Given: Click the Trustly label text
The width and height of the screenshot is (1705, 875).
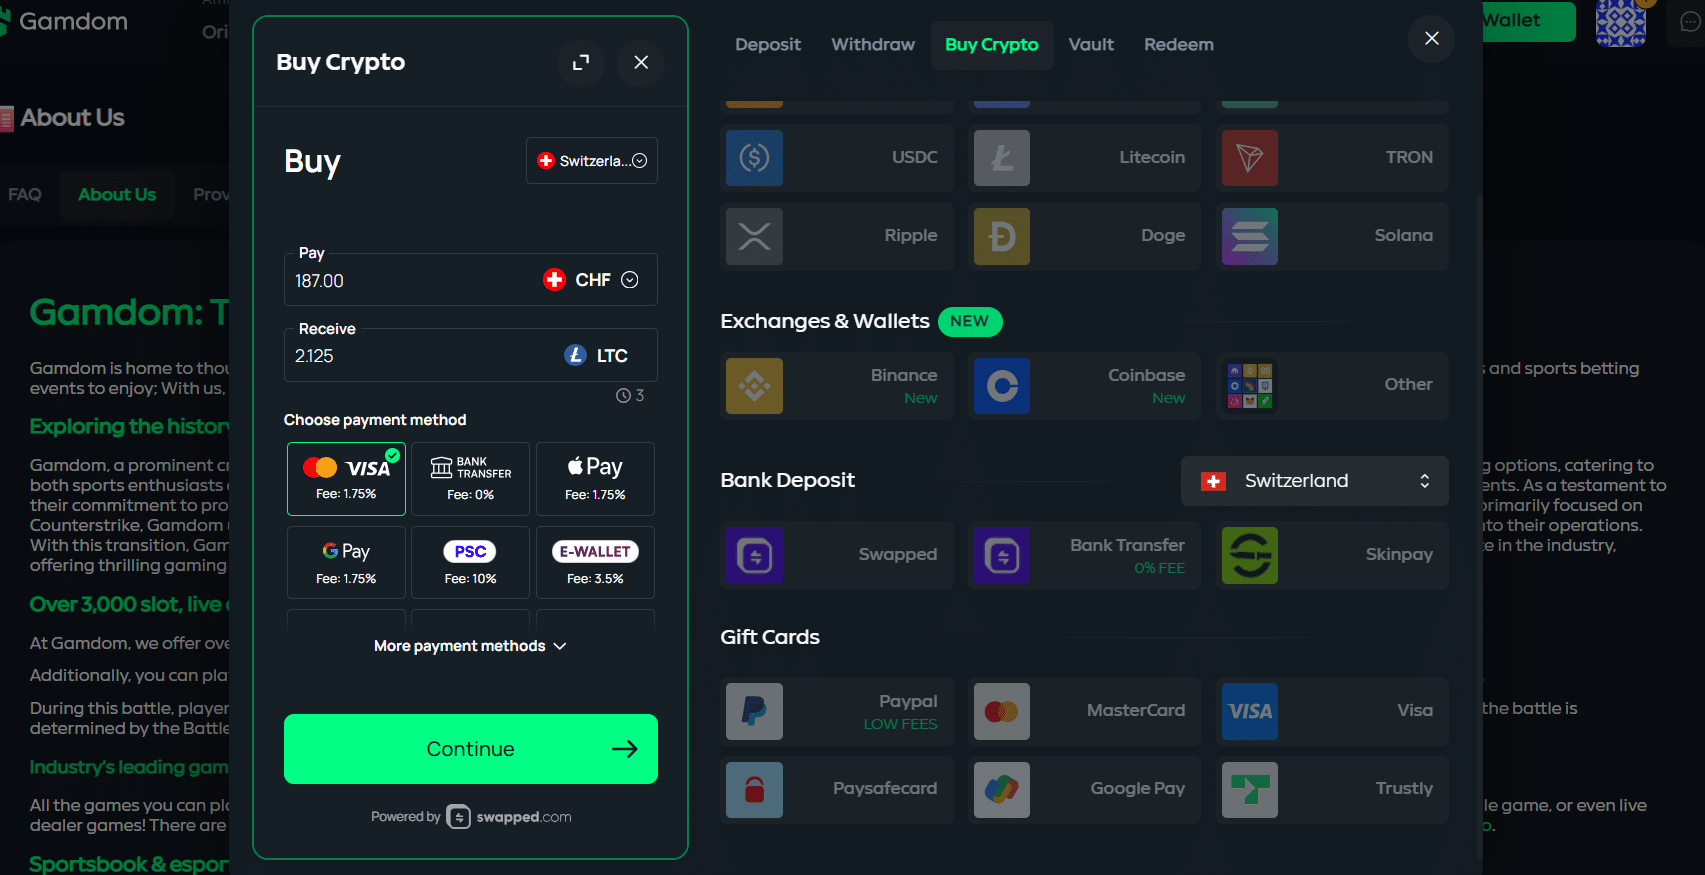Looking at the screenshot, I should click(1404, 789).
